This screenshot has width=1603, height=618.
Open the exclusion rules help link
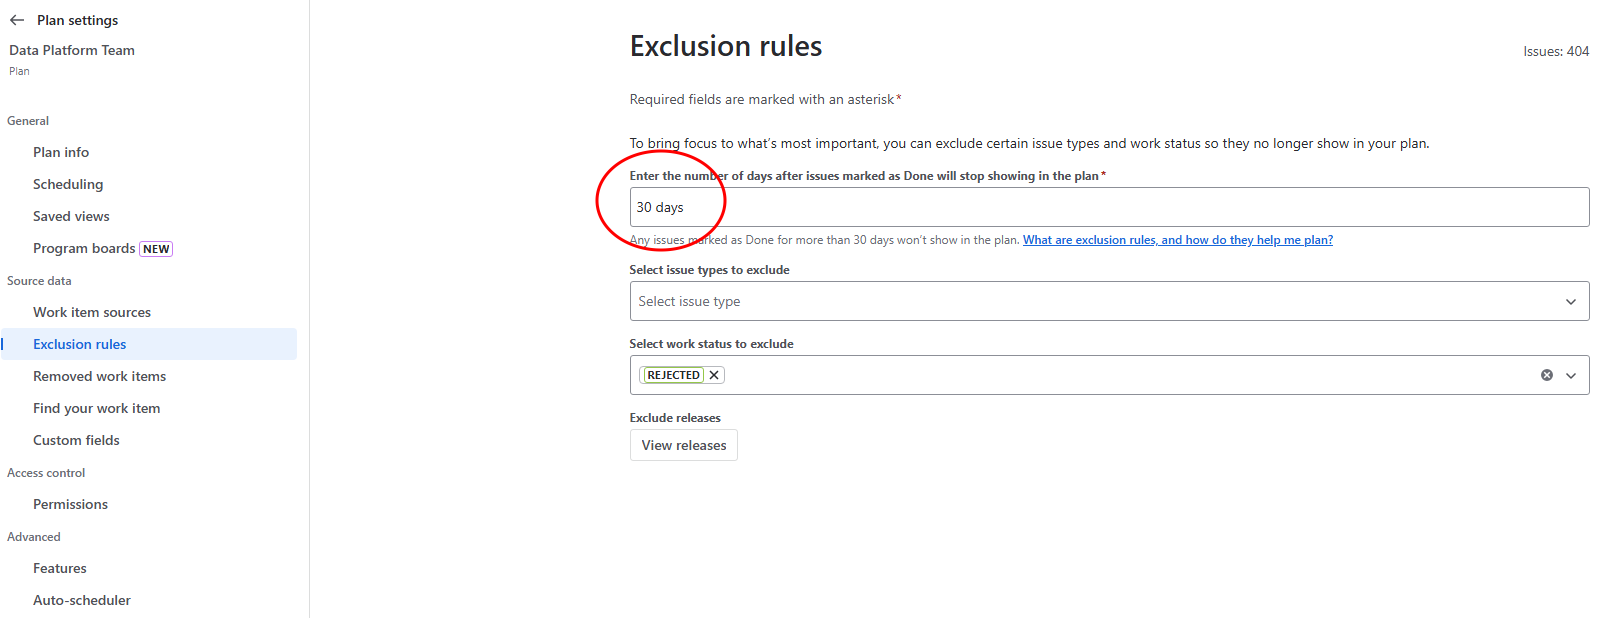1177,239
